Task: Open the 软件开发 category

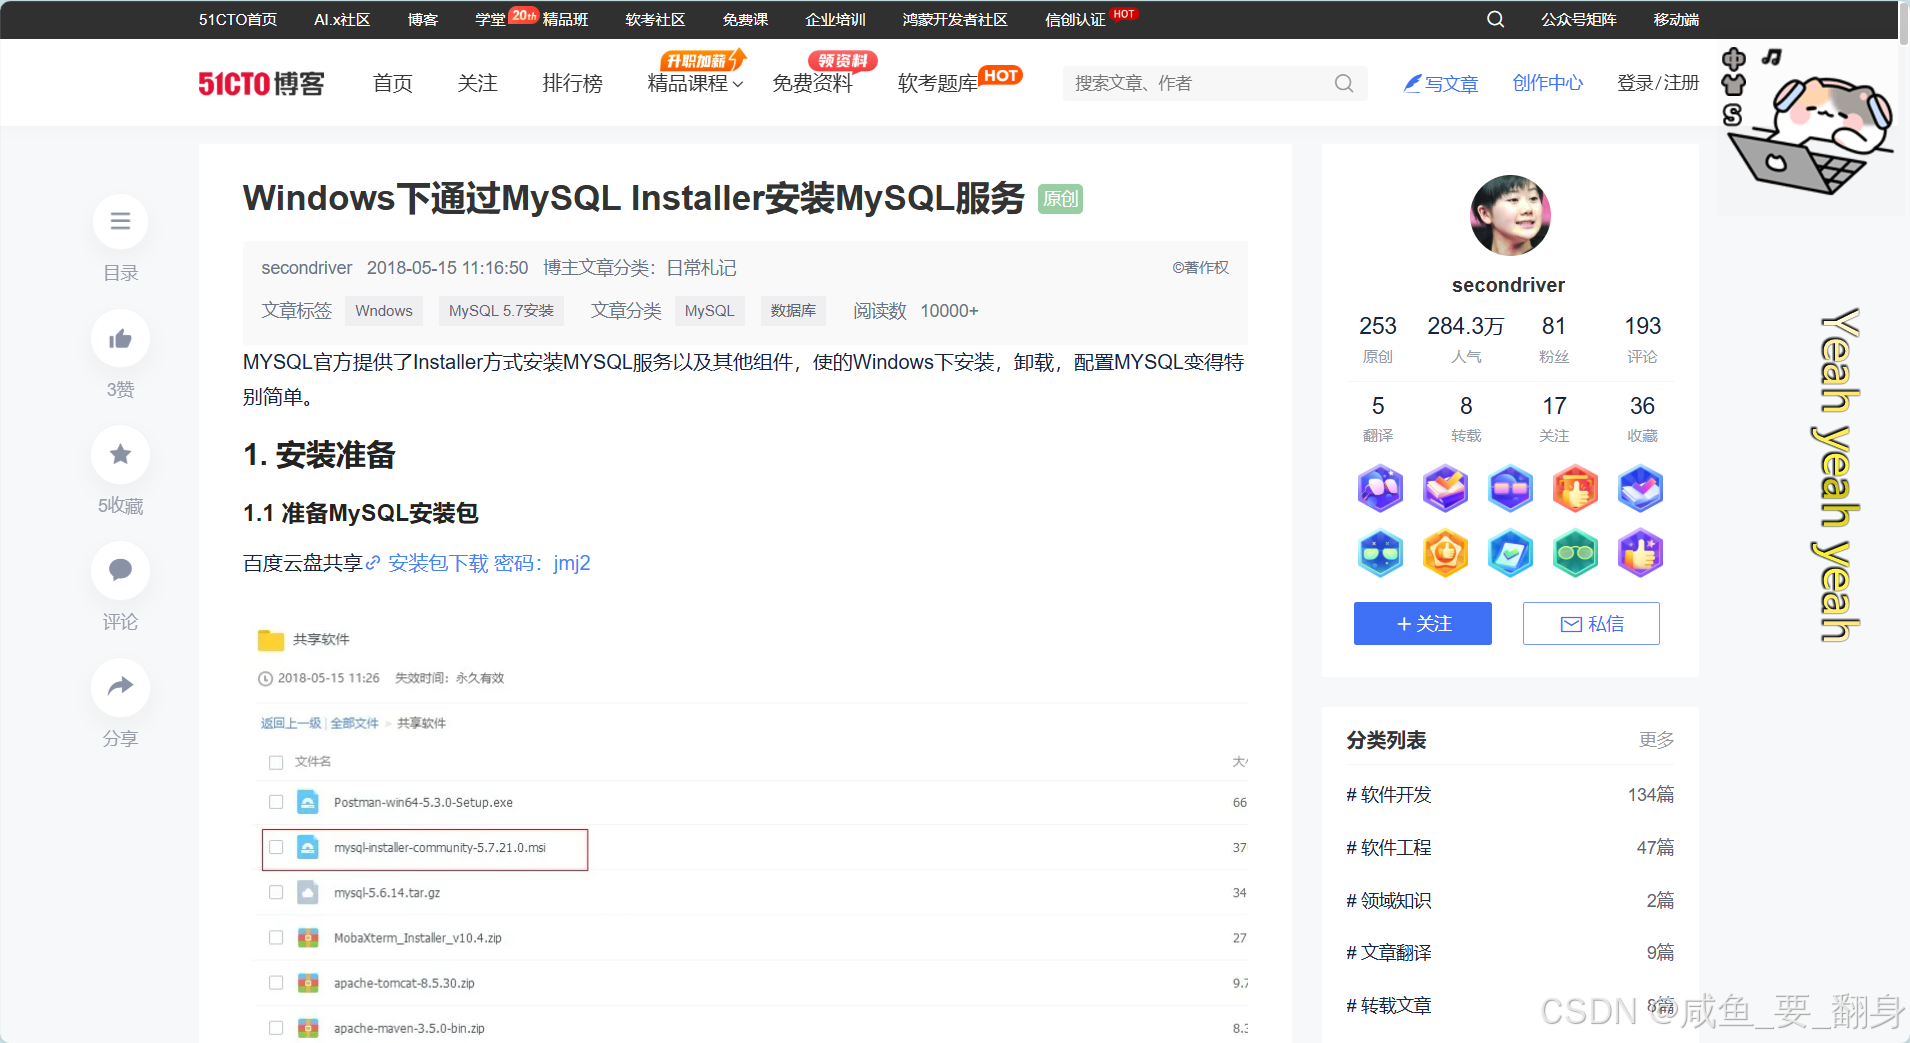Action: (1389, 794)
